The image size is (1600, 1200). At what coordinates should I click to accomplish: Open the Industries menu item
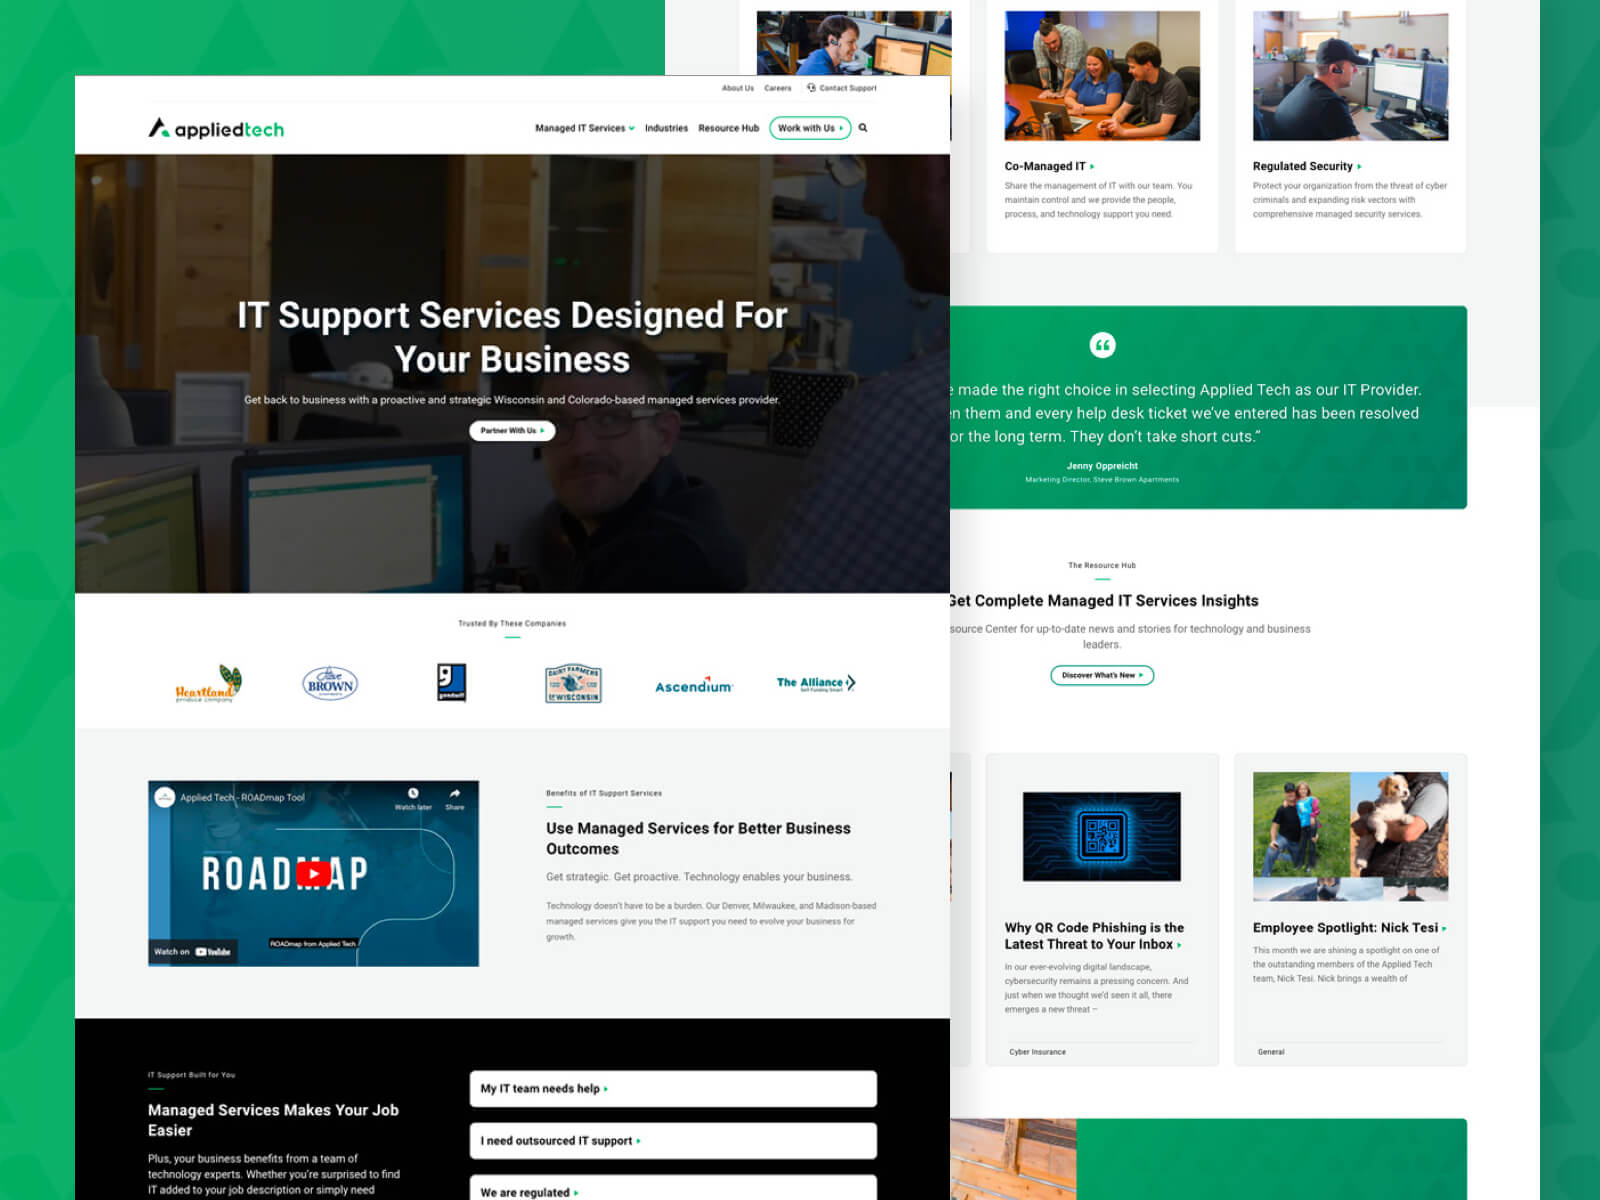click(666, 128)
